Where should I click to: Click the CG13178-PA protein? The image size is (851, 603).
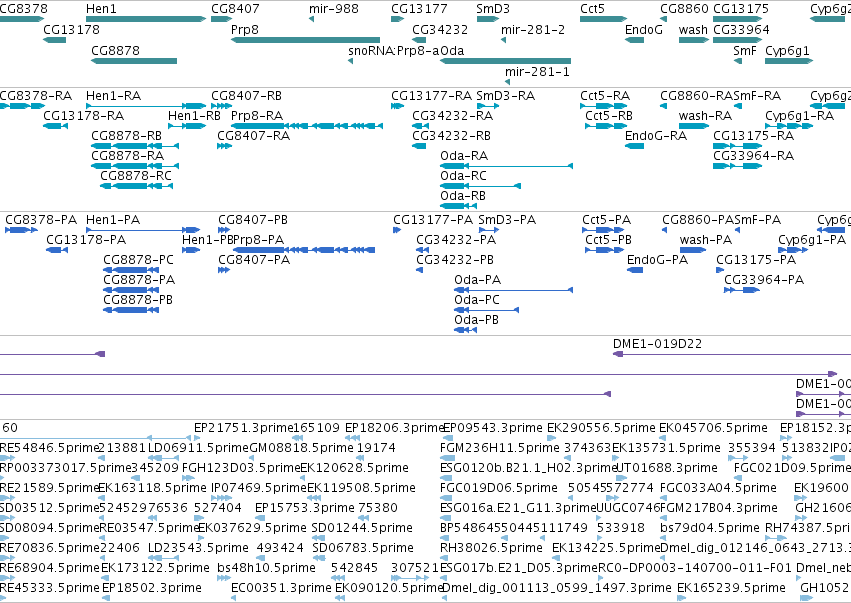pos(57,250)
